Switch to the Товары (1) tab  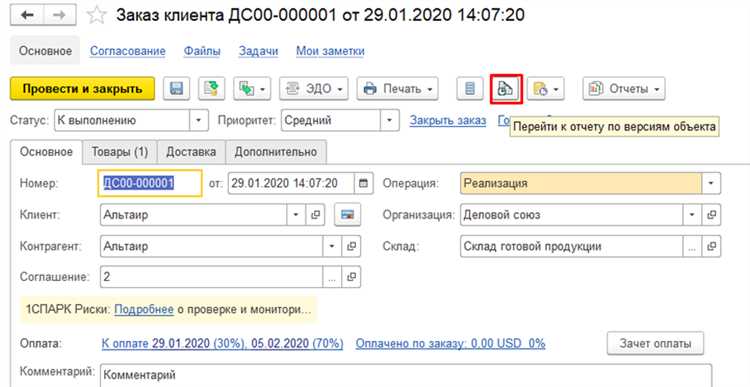[120, 152]
